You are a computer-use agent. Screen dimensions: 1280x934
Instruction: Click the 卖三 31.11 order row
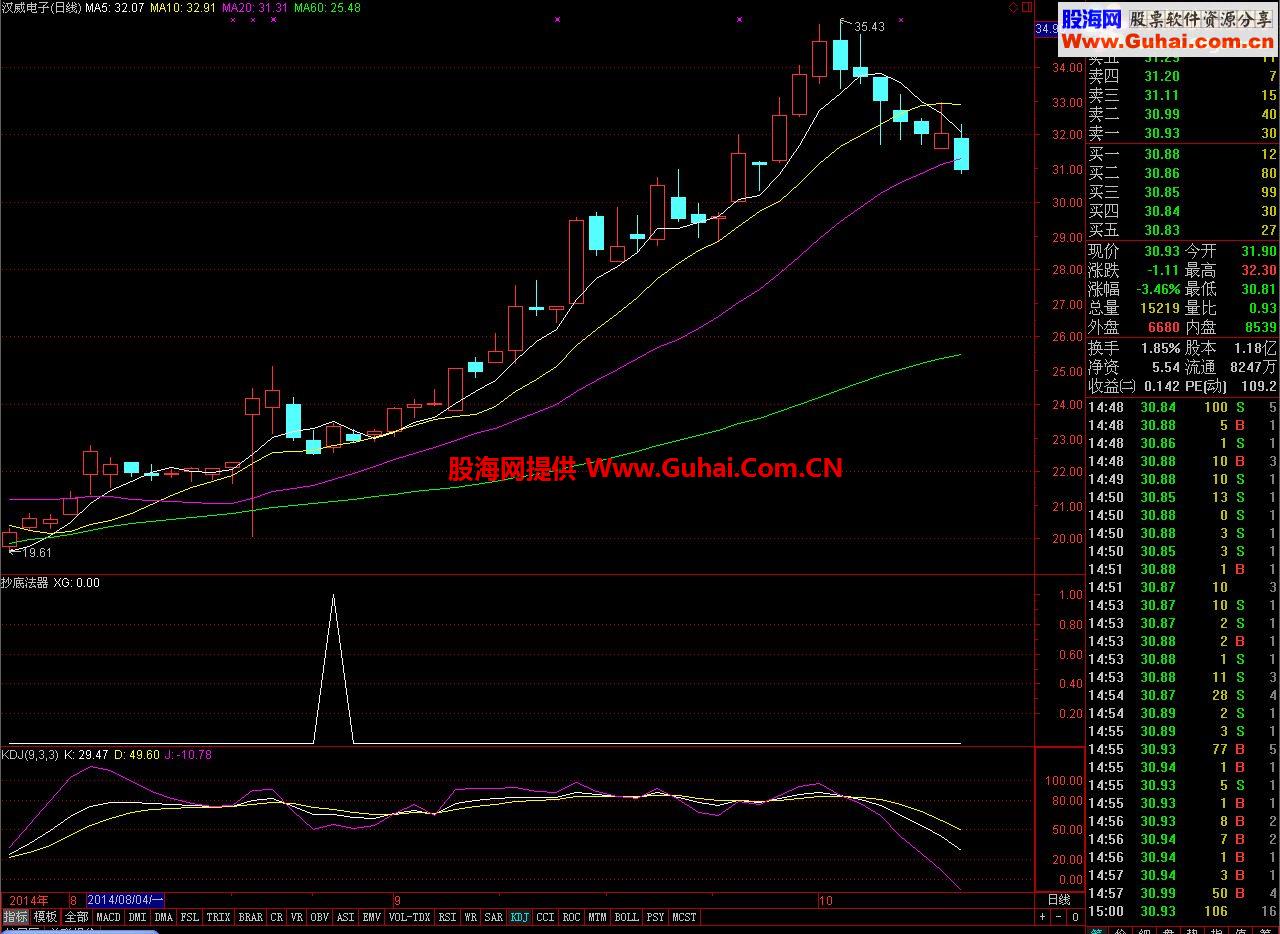(1182, 95)
